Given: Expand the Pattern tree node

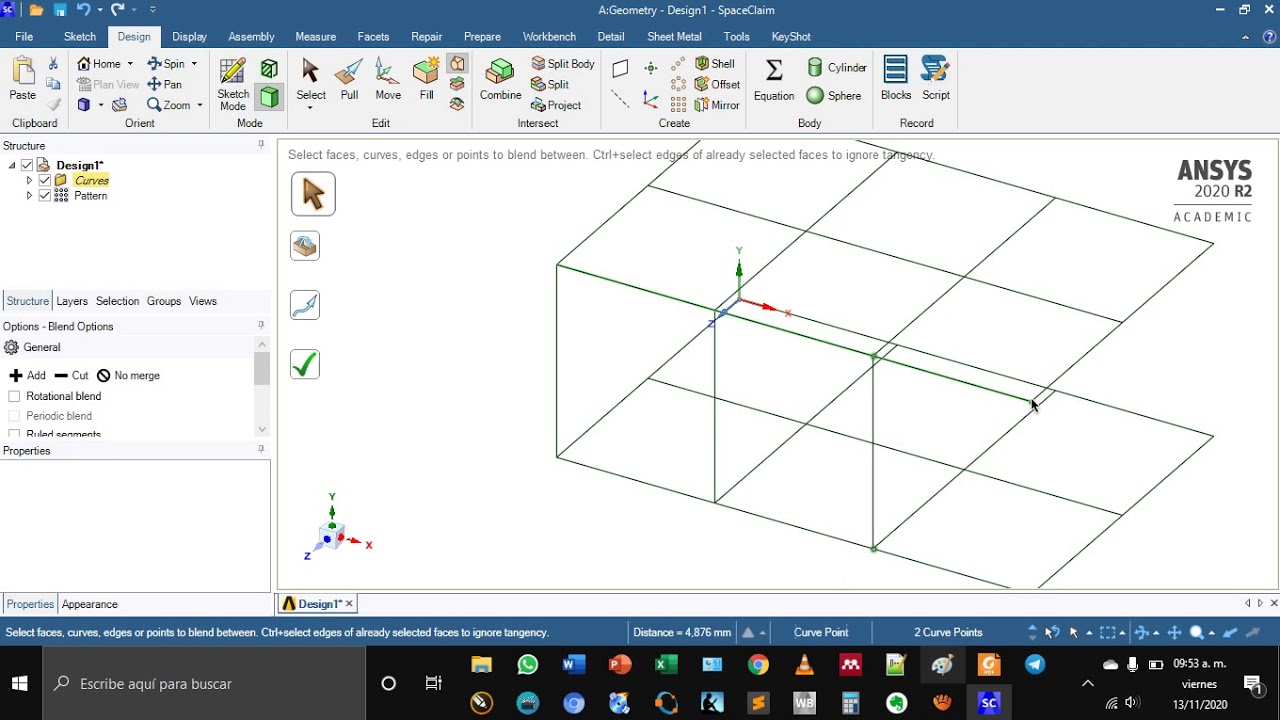Looking at the screenshot, I should (29, 195).
